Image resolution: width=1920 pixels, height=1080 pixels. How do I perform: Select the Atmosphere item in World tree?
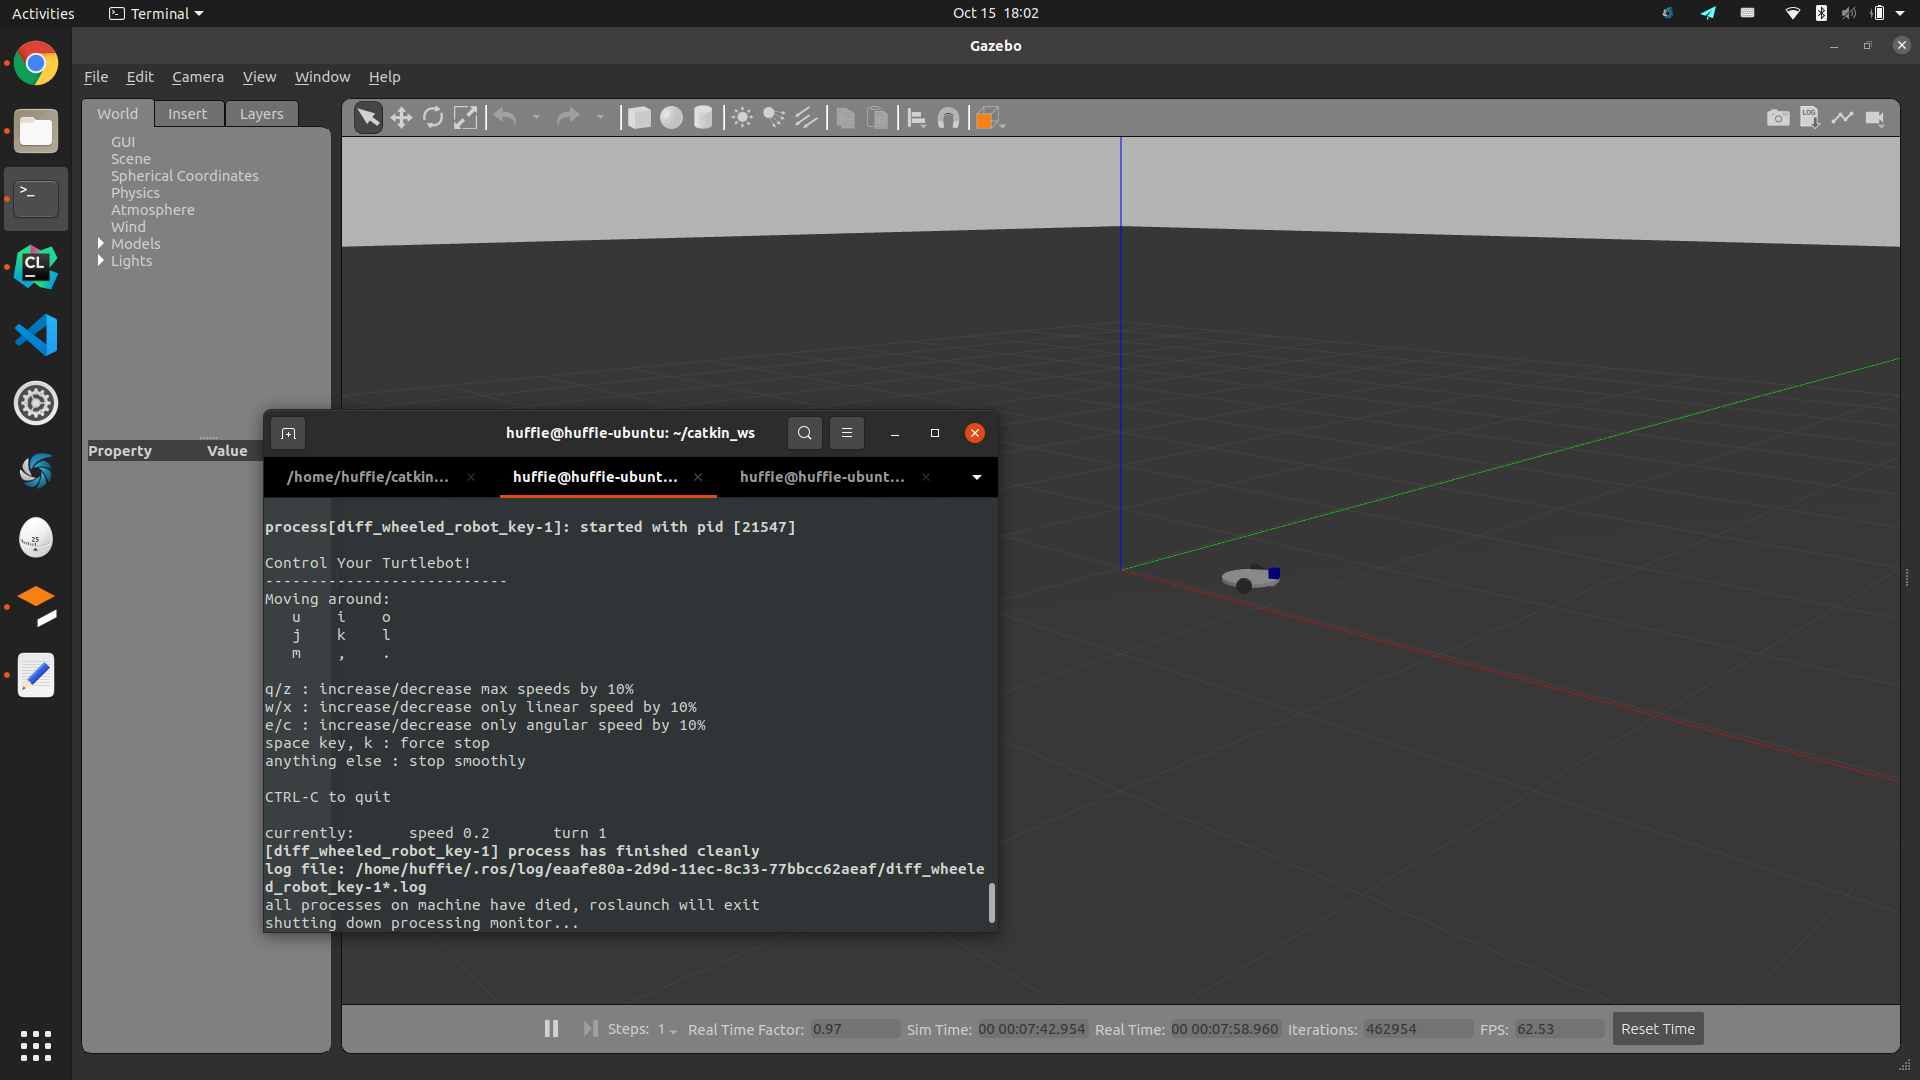pos(153,210)
